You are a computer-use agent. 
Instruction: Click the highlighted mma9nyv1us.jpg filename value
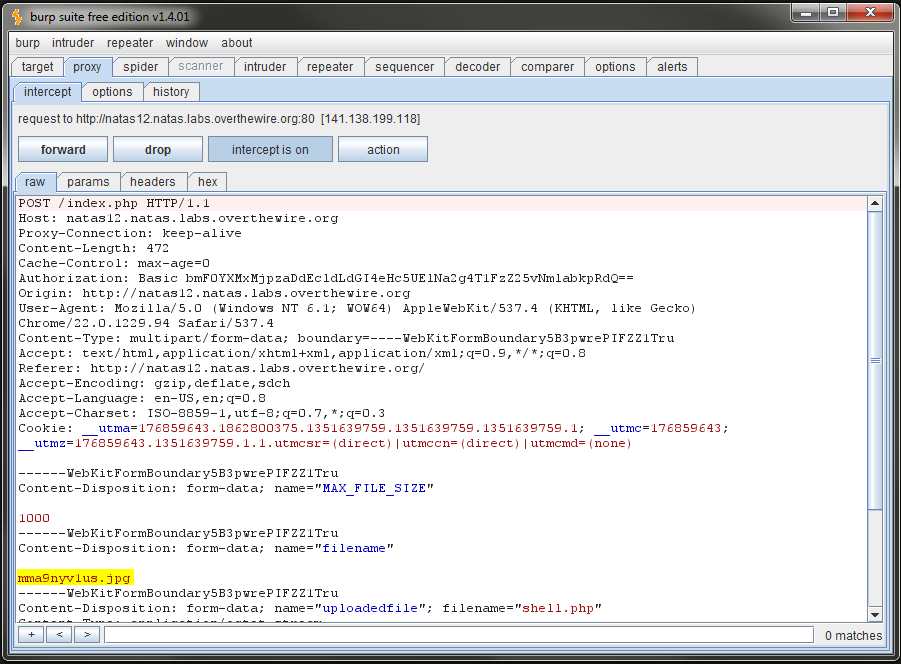[75, 578]
